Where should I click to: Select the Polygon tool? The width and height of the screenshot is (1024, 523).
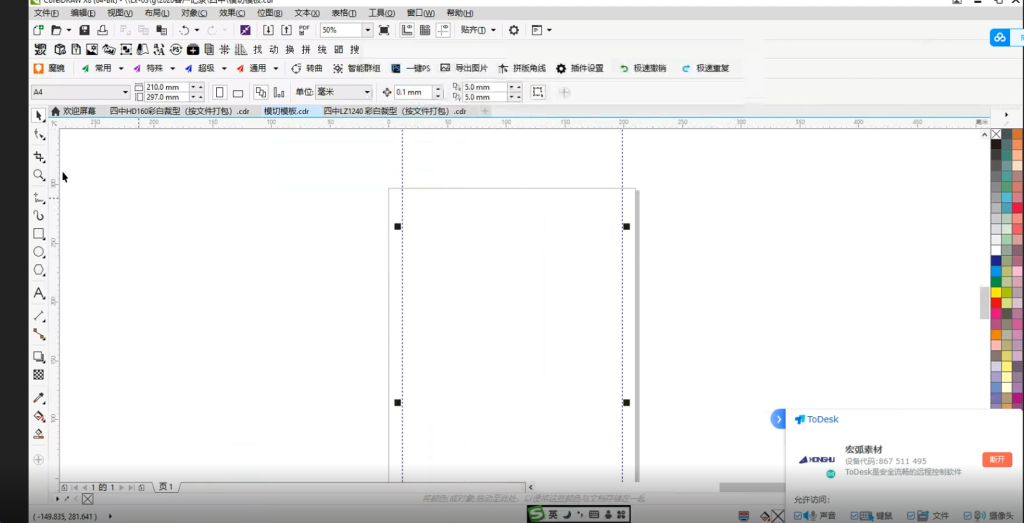coord(39,270)
